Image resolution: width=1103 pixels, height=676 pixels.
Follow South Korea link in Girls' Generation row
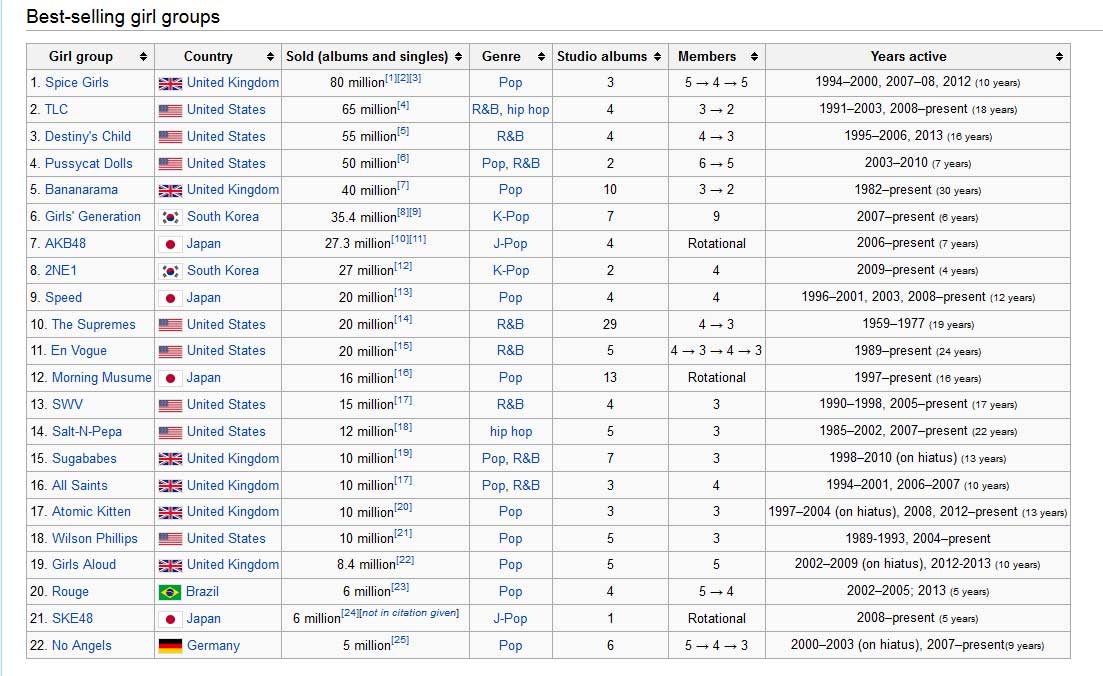tap(223, 216)
